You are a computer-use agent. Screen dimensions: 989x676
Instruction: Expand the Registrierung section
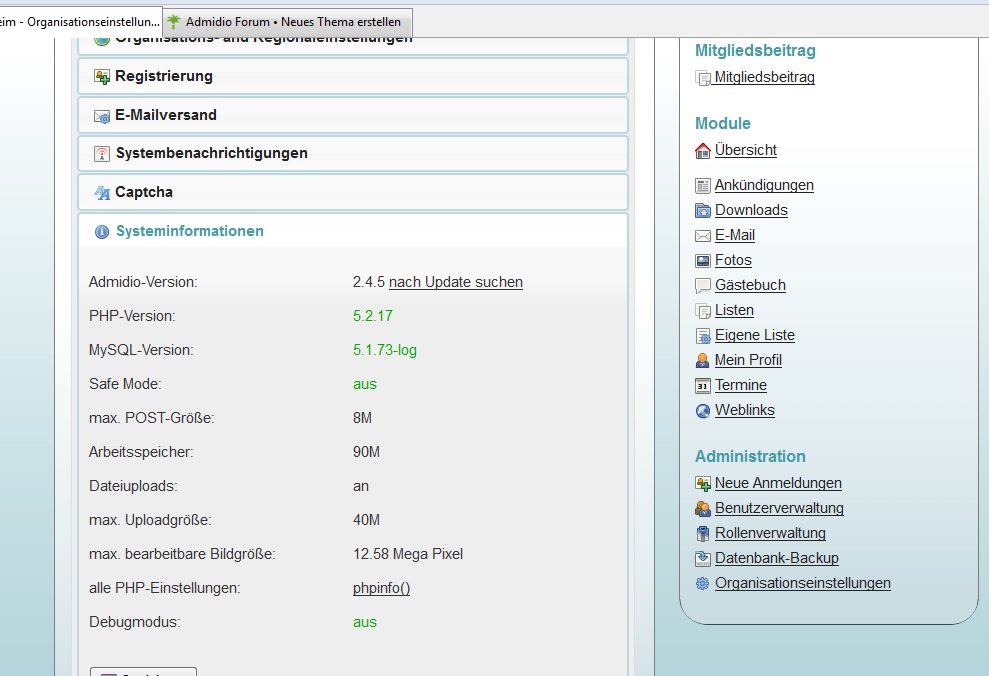point(164,76)
